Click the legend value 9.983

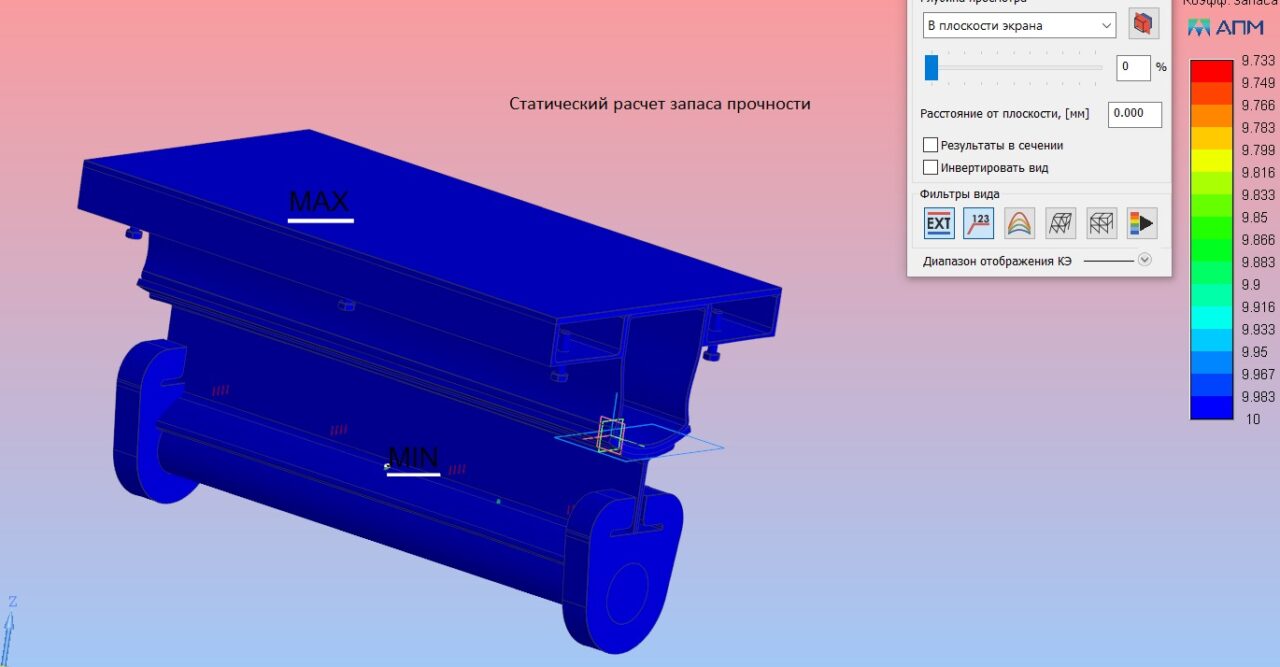tap(1258, 396)
